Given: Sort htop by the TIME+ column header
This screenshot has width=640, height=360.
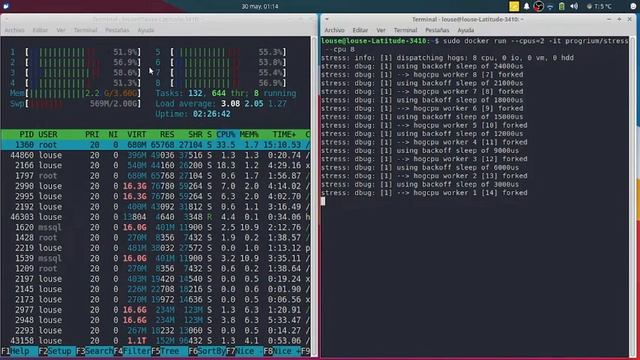Looking at the screenshot, I should 284,134.
